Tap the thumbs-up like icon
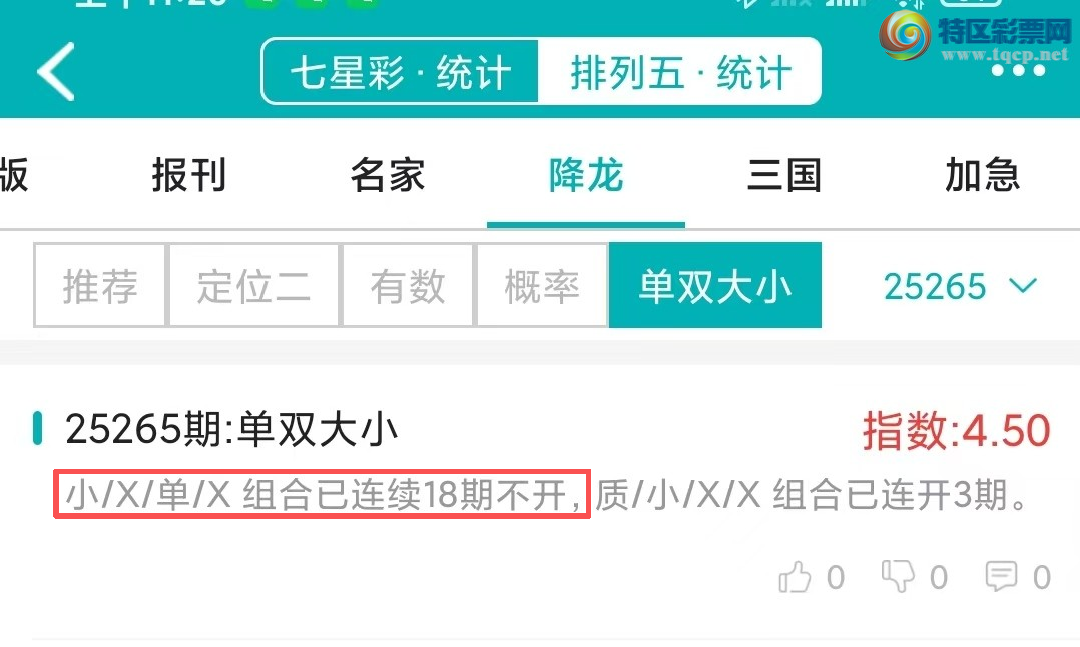 [x=795, y=577]
